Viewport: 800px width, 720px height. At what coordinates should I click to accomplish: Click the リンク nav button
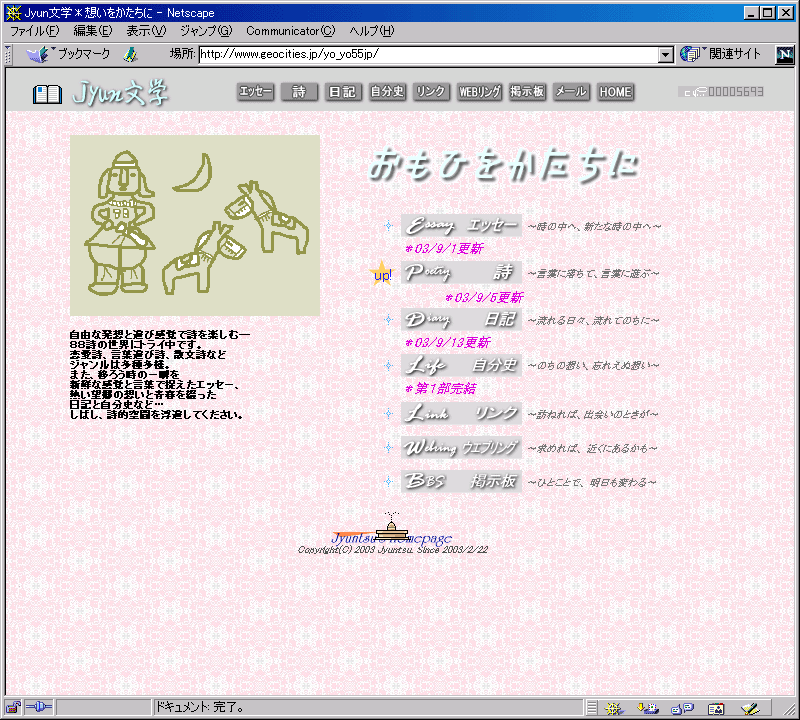(431, 92)
